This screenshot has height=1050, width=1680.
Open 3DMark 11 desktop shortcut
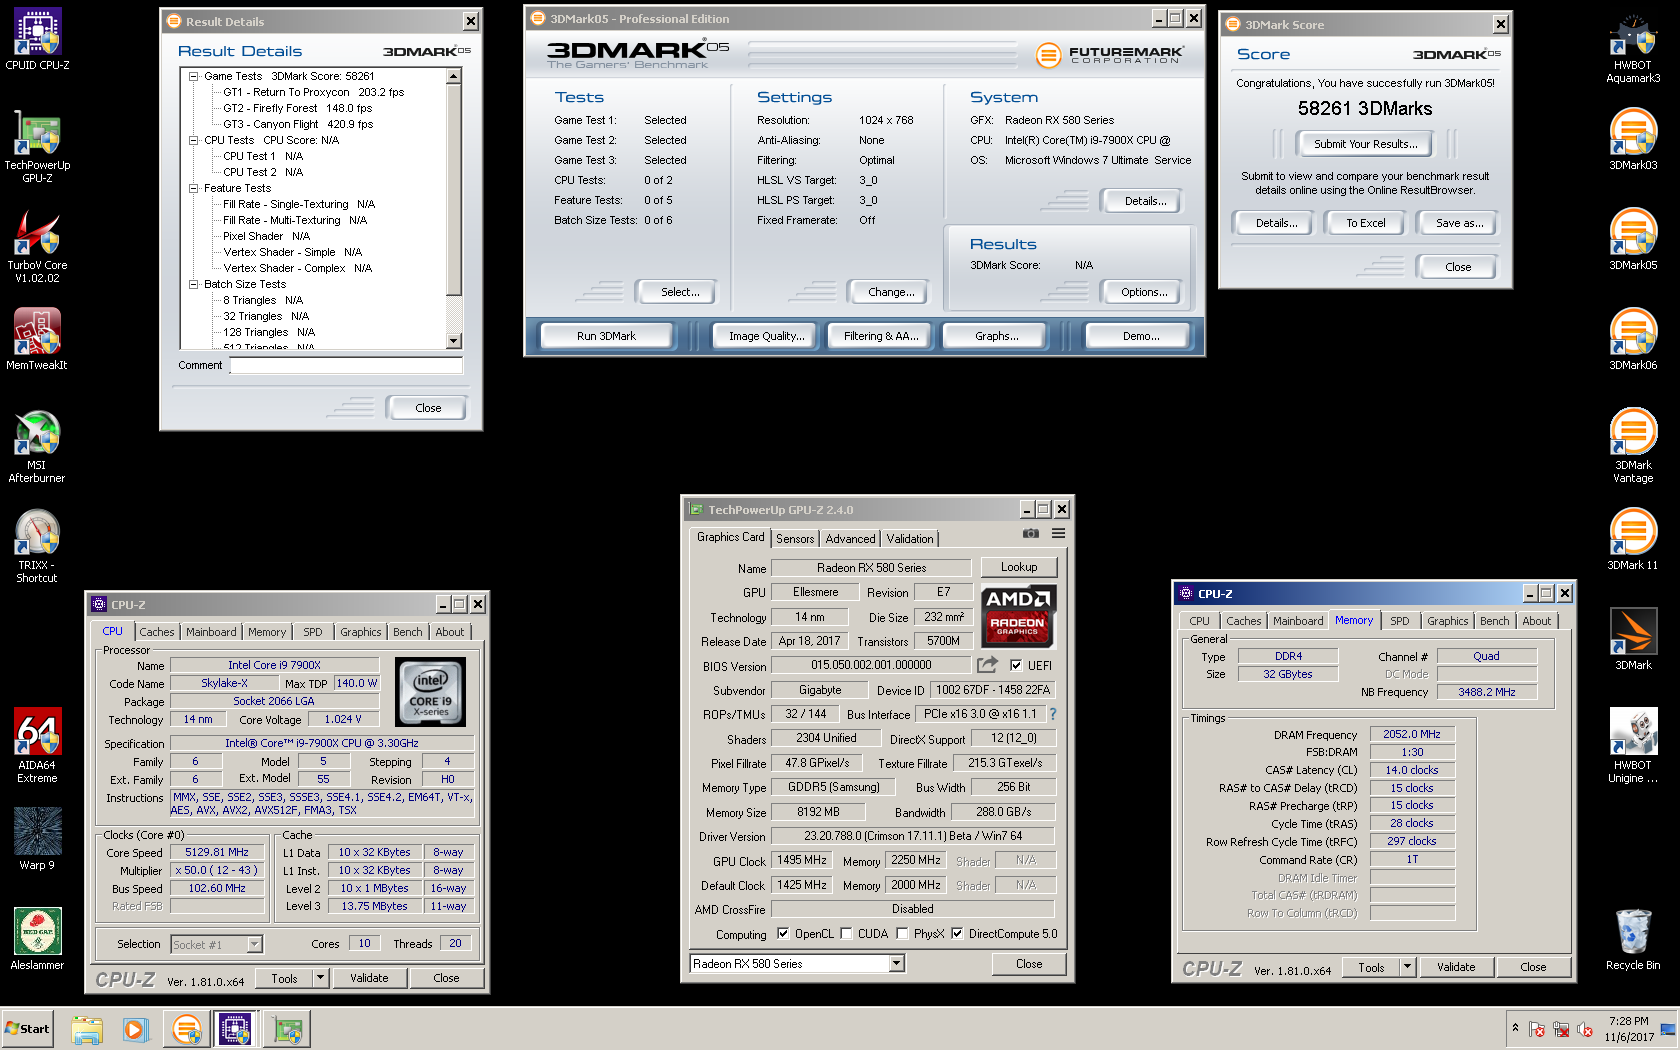[x=1633, y=539]
